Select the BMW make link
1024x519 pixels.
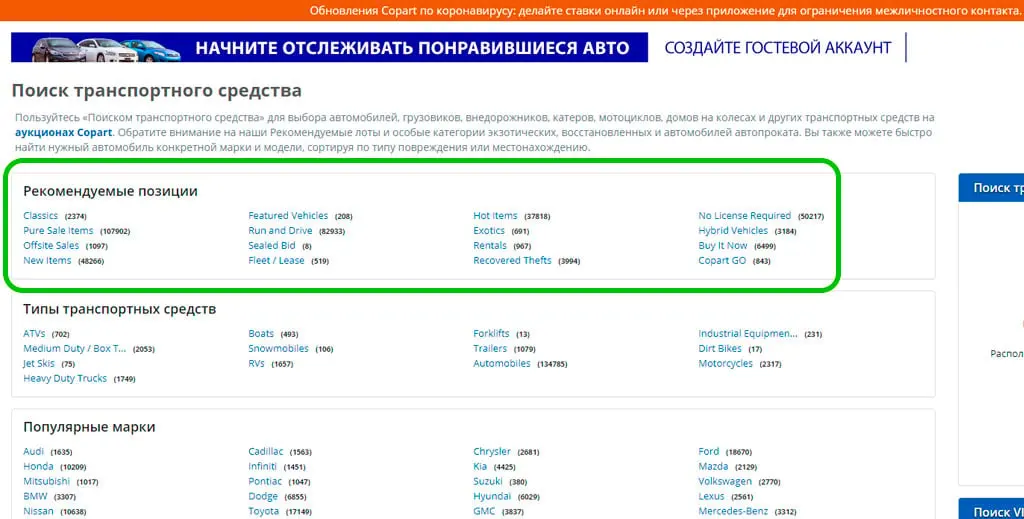point(35,497)
